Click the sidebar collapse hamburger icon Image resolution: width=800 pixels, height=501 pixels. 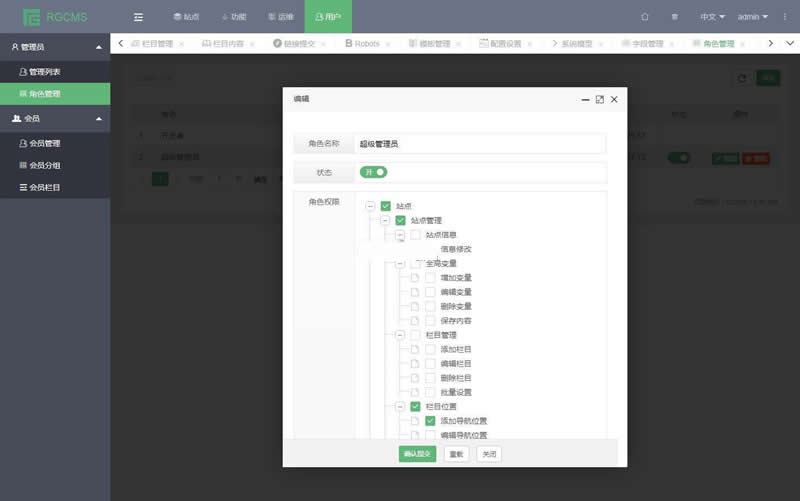[x=138, y=17]
